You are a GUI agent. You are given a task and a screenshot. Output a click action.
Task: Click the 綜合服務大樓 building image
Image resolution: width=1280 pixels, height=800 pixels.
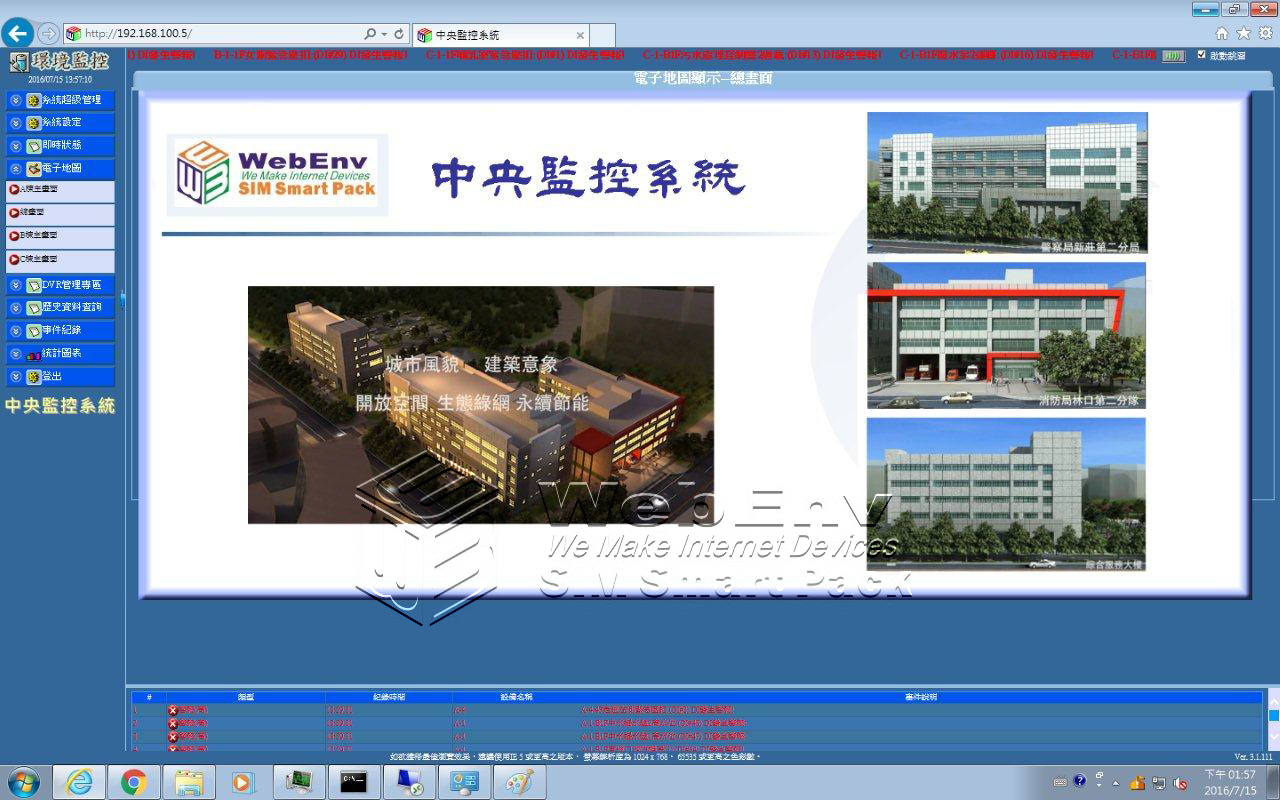pyautogui.click(x=1007, y=494)
